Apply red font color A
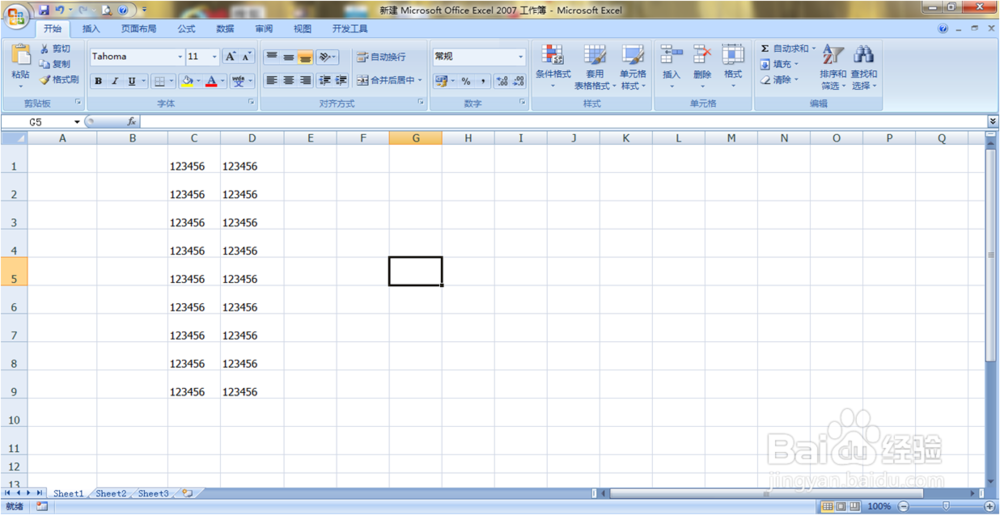Viewport: 1000px width, 515px height. coord(212,81)
